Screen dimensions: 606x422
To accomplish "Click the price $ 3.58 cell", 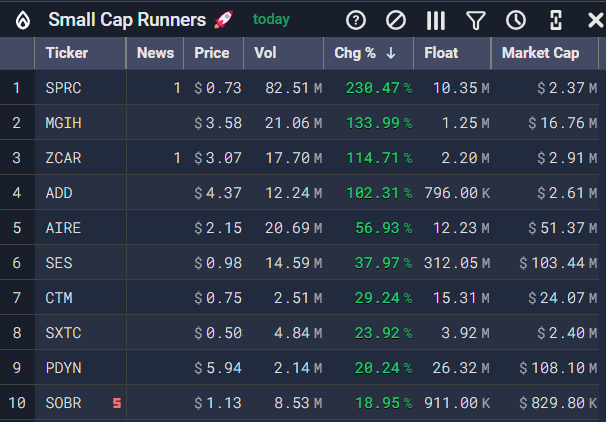I will coord(218,123).
